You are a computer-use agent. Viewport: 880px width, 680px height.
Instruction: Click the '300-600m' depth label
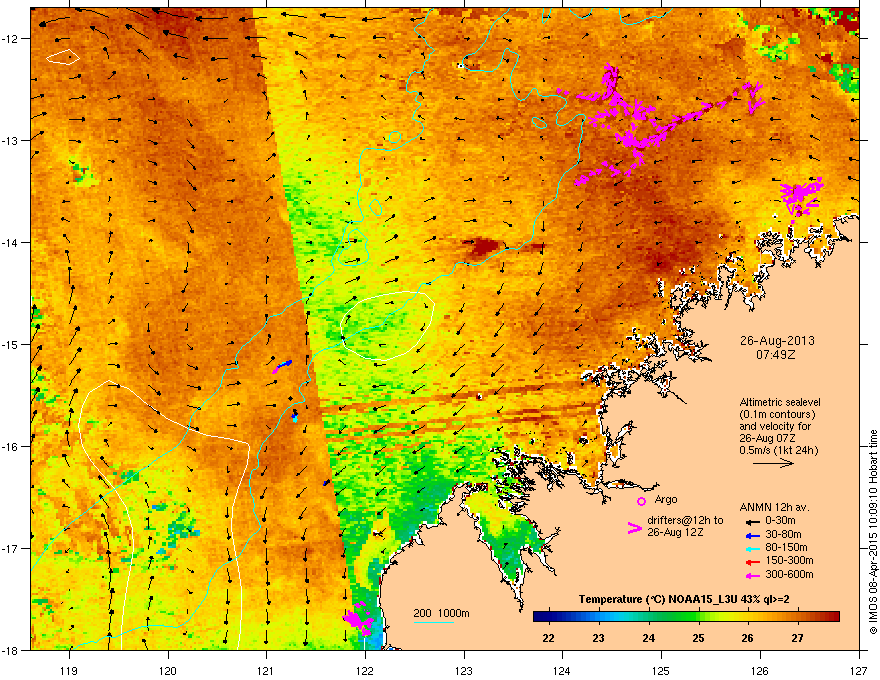[789, 575]
